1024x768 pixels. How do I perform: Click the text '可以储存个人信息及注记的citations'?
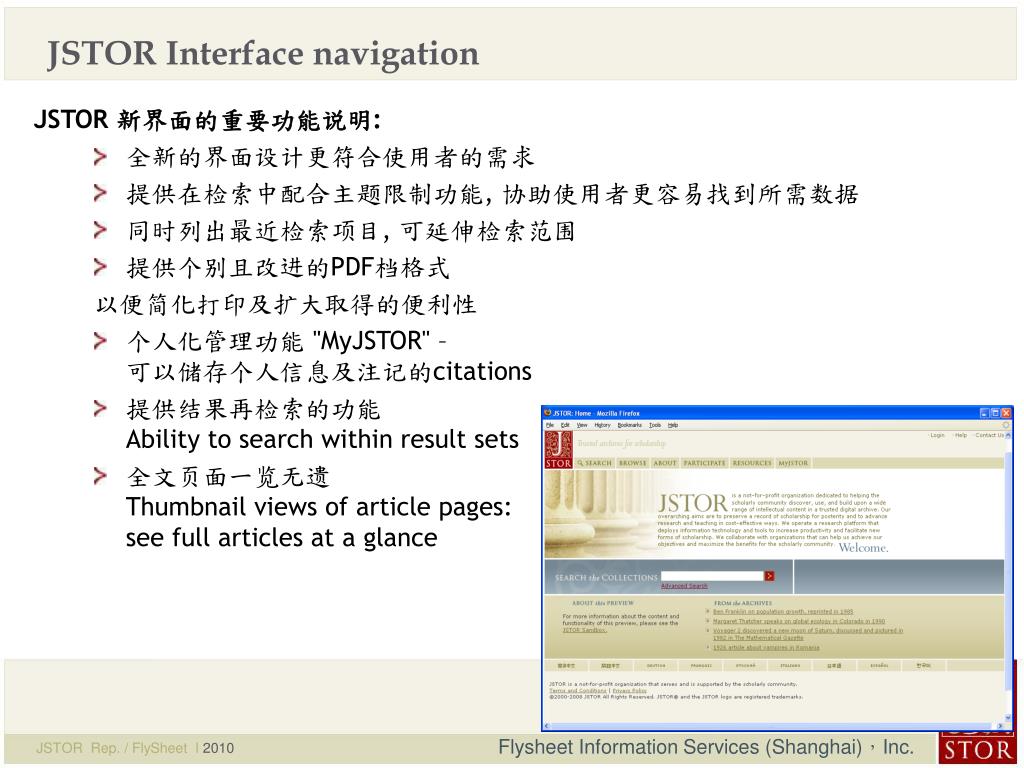pos(330,372)
